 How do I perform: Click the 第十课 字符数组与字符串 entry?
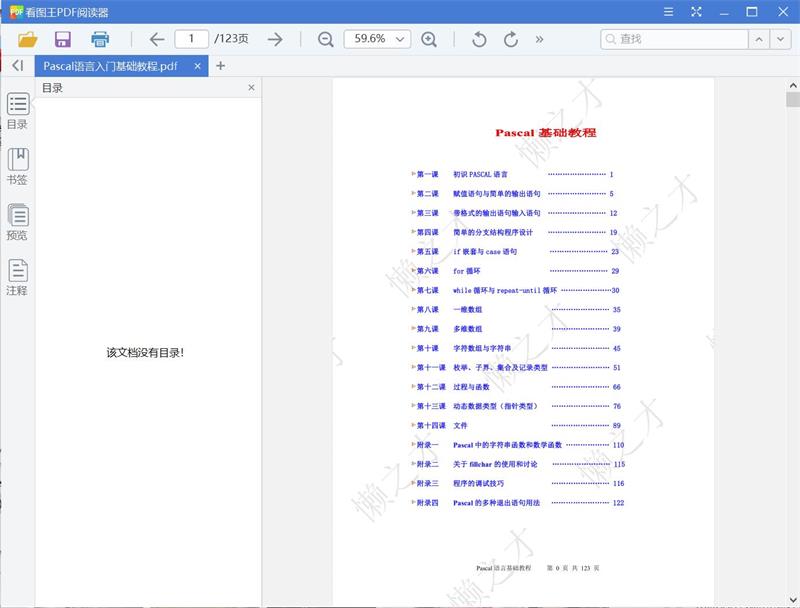point(516,348)
